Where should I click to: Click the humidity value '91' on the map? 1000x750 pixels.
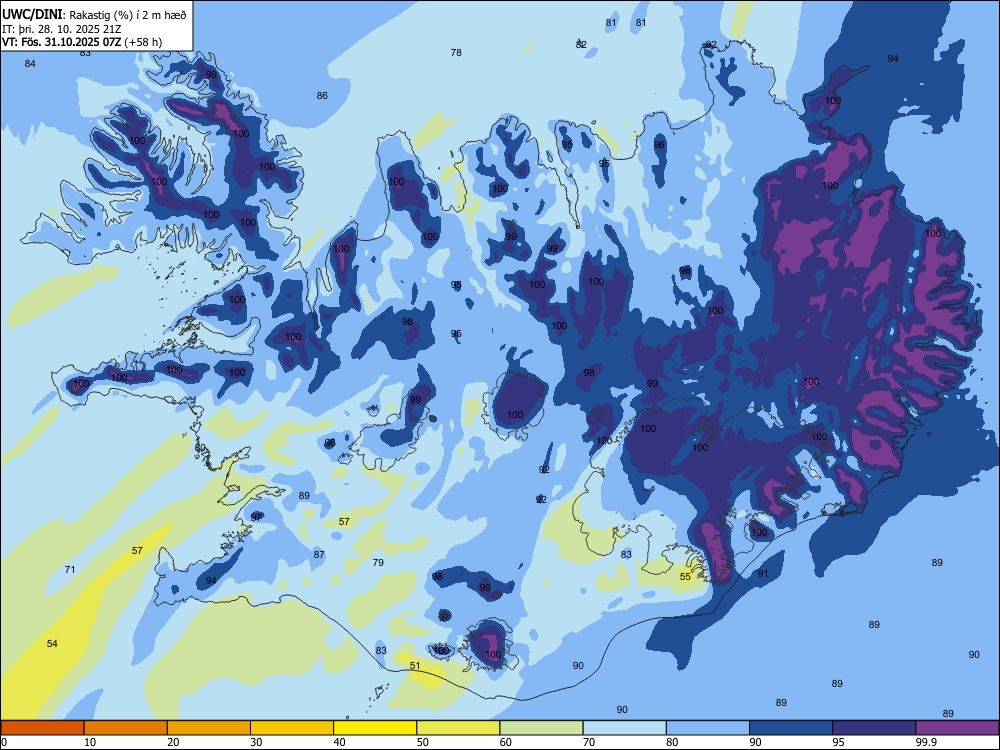tap(763, 574)
